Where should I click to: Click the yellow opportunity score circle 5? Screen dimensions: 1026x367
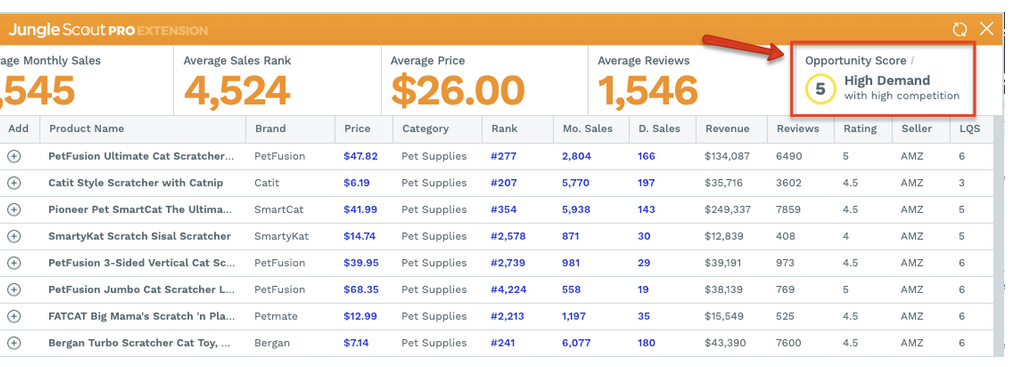click(x=820, y=89)
